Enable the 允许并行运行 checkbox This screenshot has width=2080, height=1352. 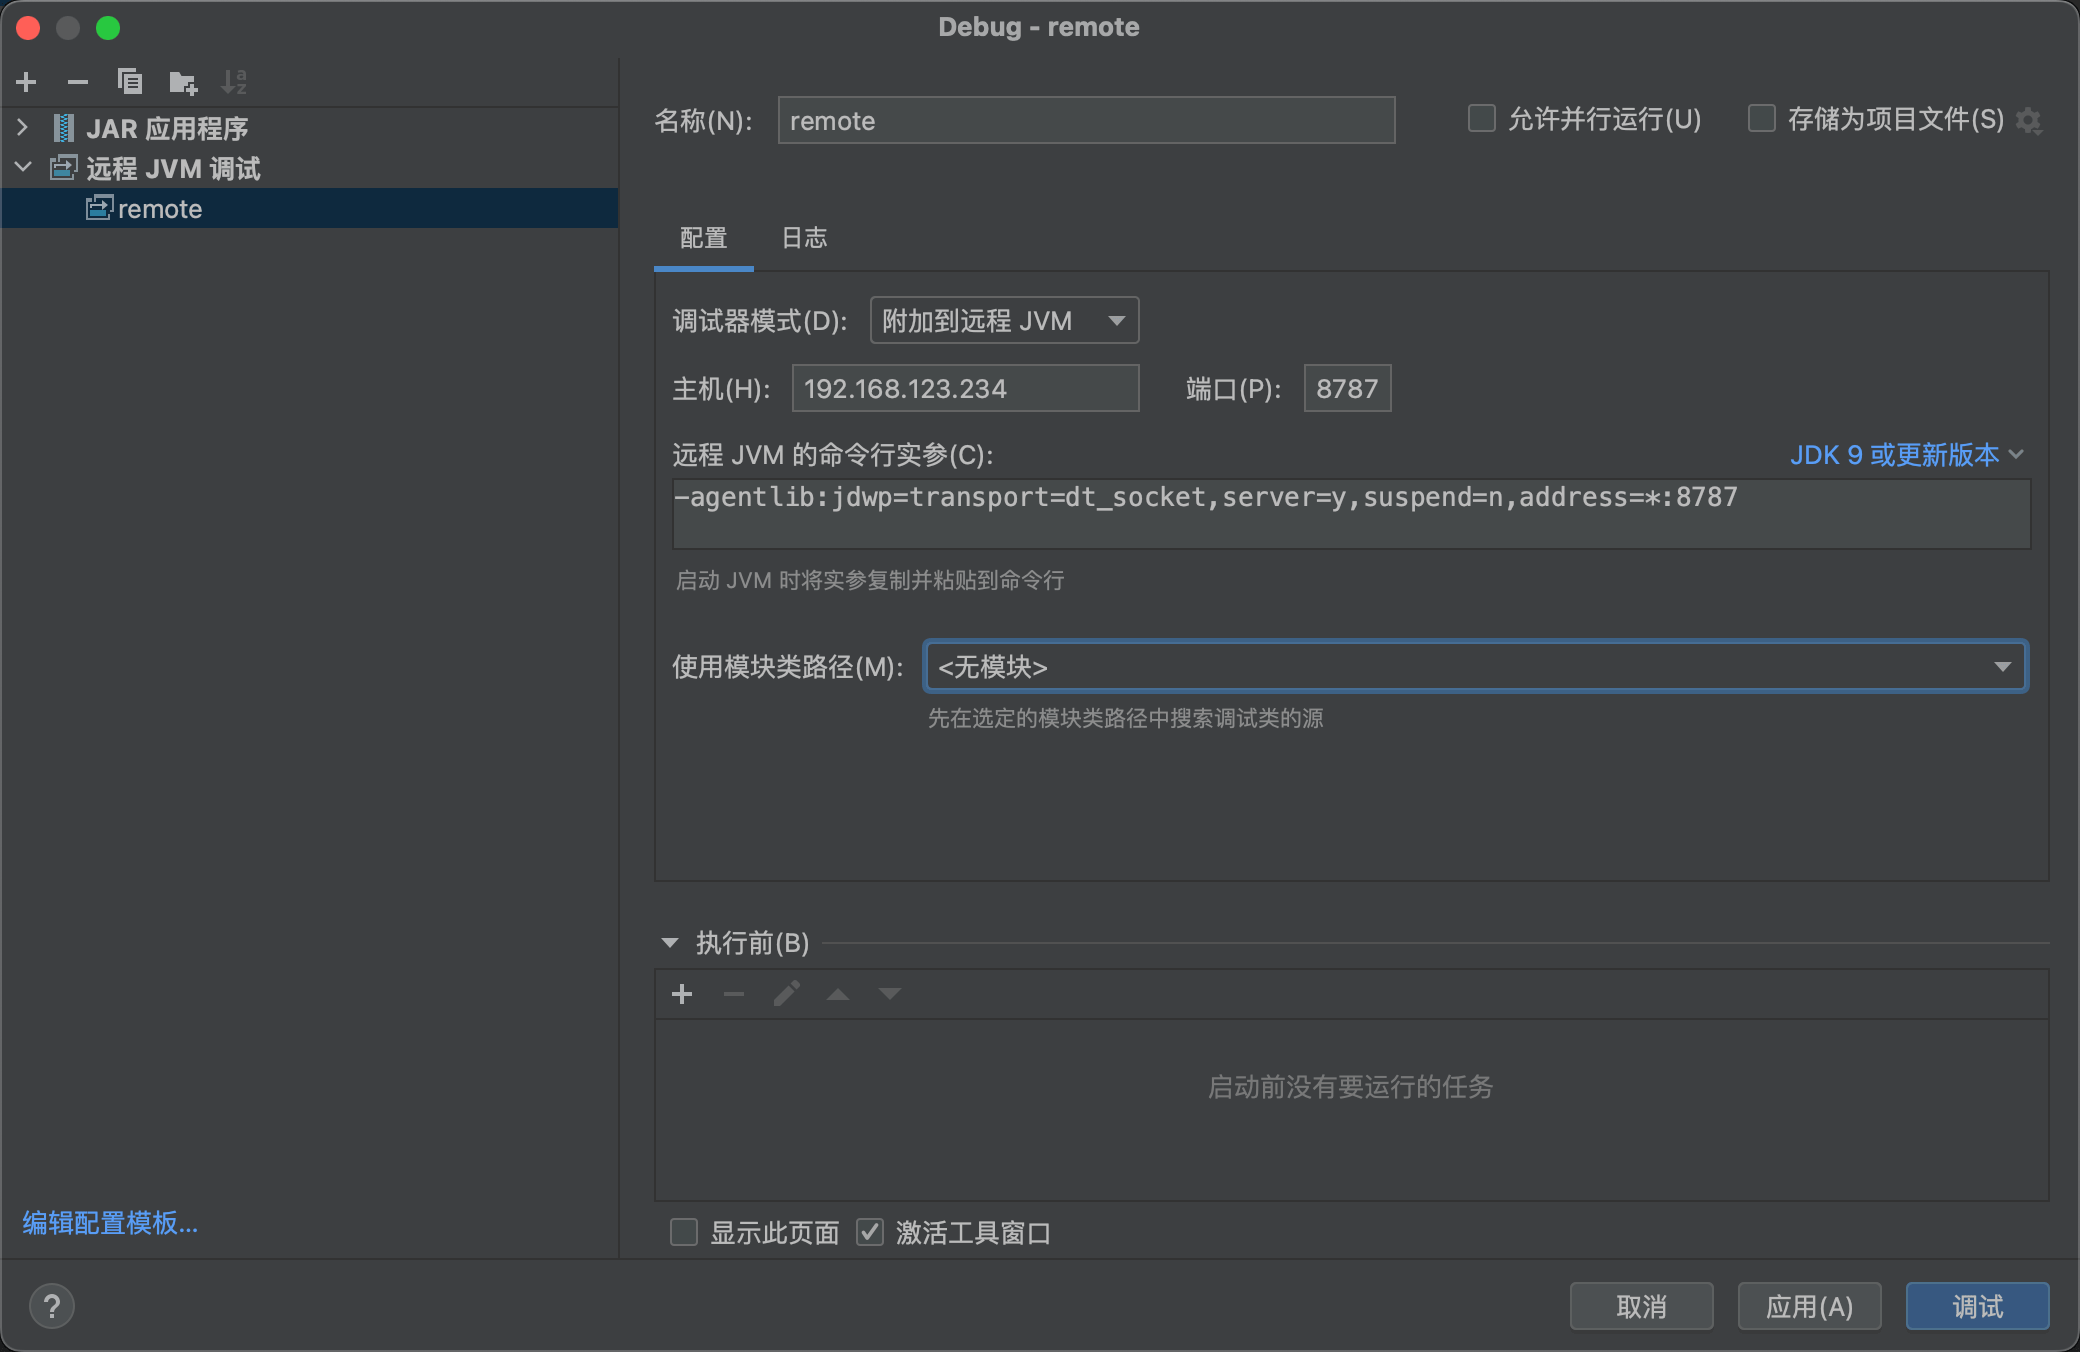tap(1481, 119)
